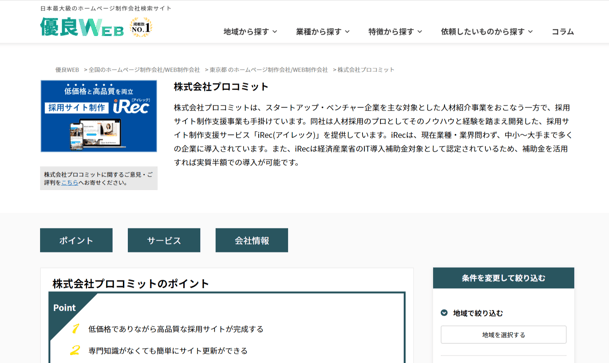Viewport: 609px width, 363px height.
Task: Click the こちら feedback link
Action: coord(70,182)
